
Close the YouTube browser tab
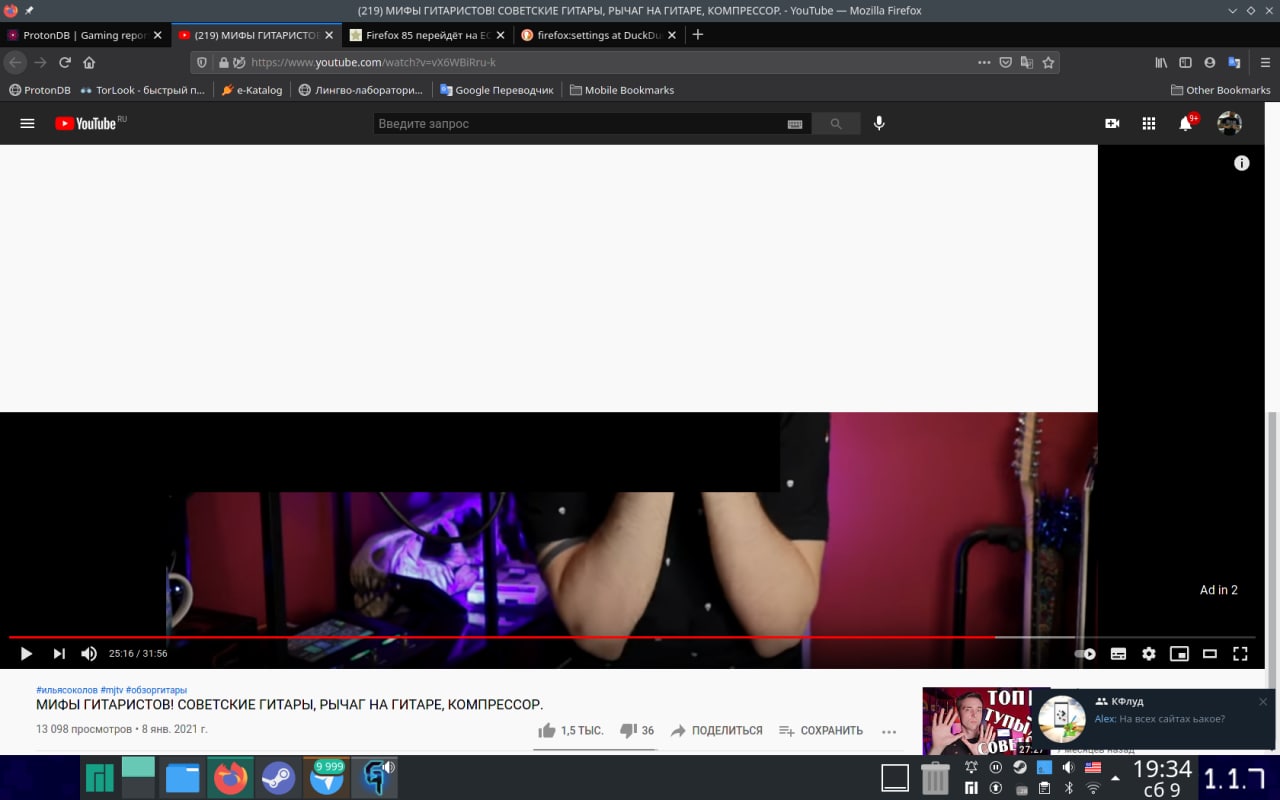329,35
